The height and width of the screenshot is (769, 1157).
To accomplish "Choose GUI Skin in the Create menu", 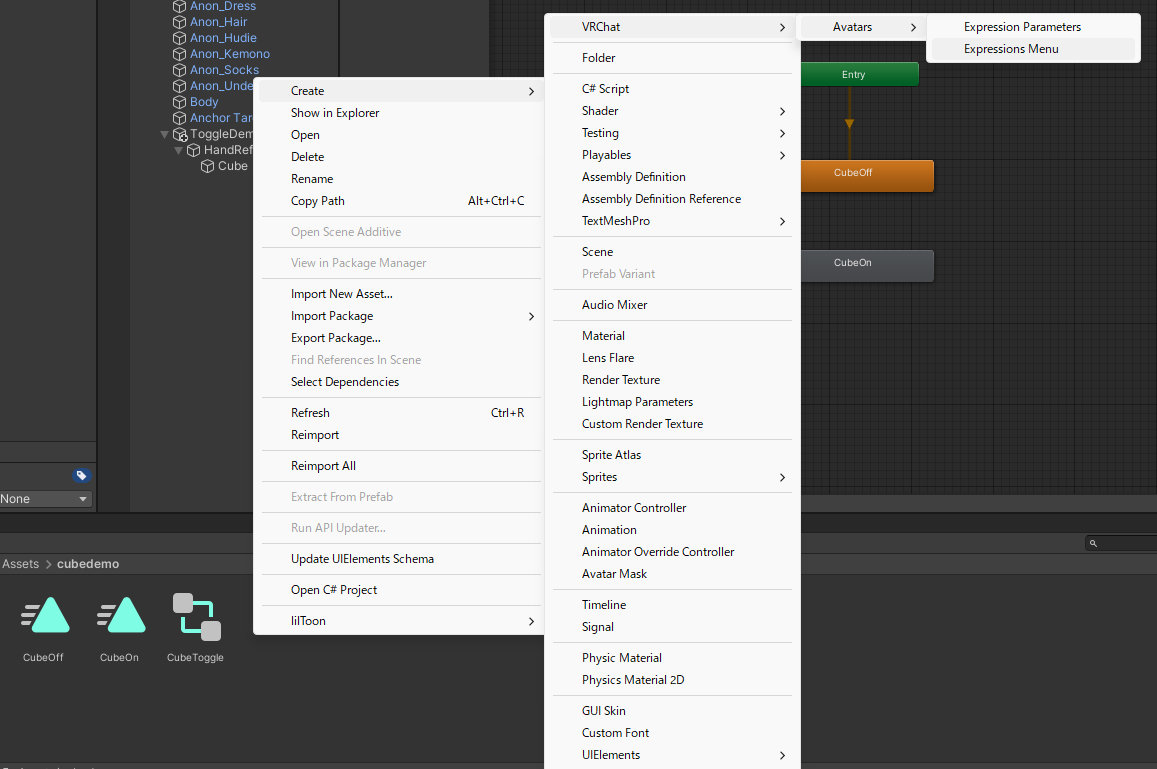I will pos(672,711).
